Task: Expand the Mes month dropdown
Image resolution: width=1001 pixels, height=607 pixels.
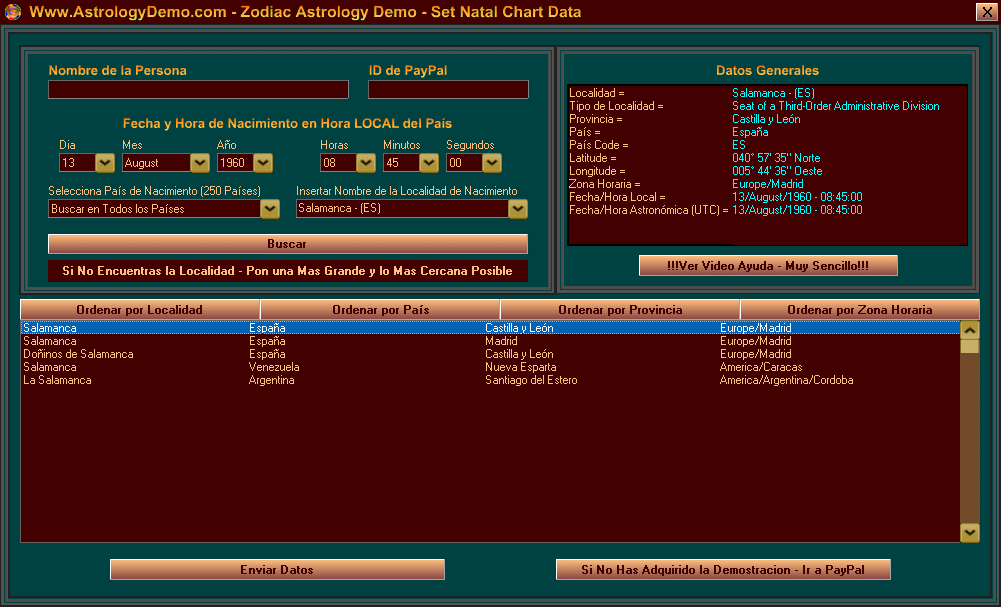Action: (x=200, y=163)
